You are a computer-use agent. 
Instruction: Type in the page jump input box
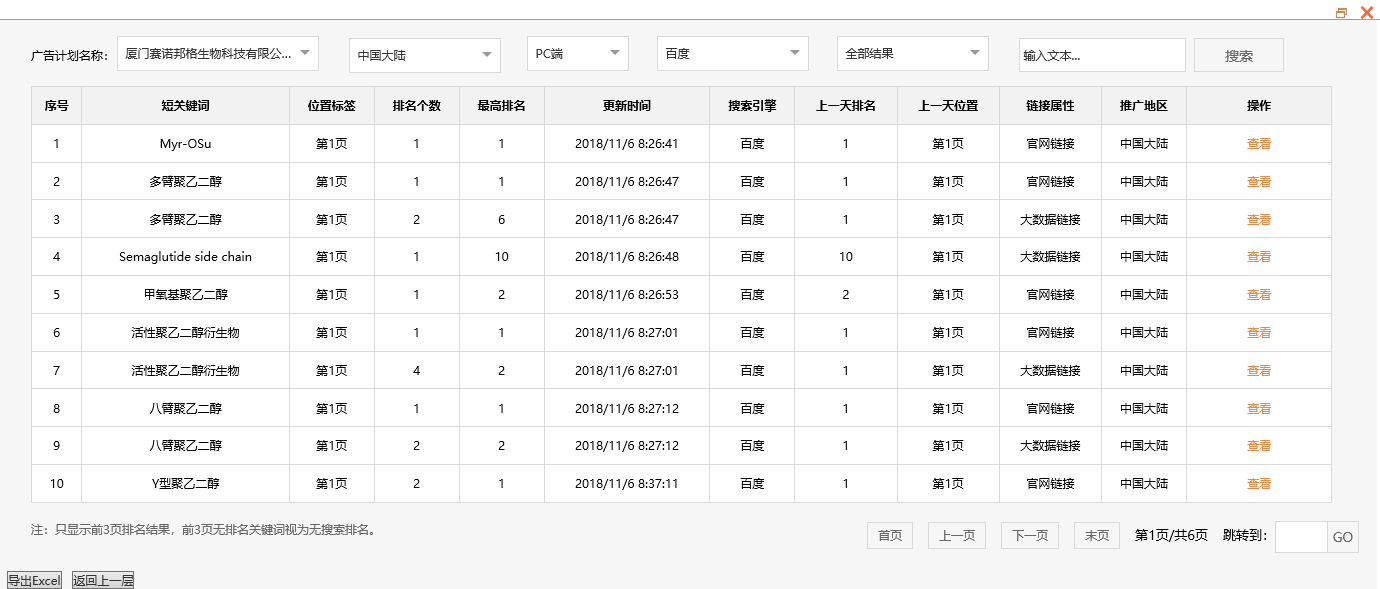[x=1301, y=536]
